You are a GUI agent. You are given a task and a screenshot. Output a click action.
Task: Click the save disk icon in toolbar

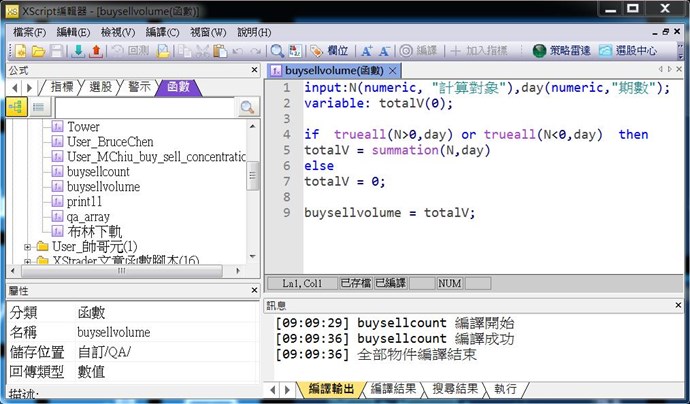57,51
